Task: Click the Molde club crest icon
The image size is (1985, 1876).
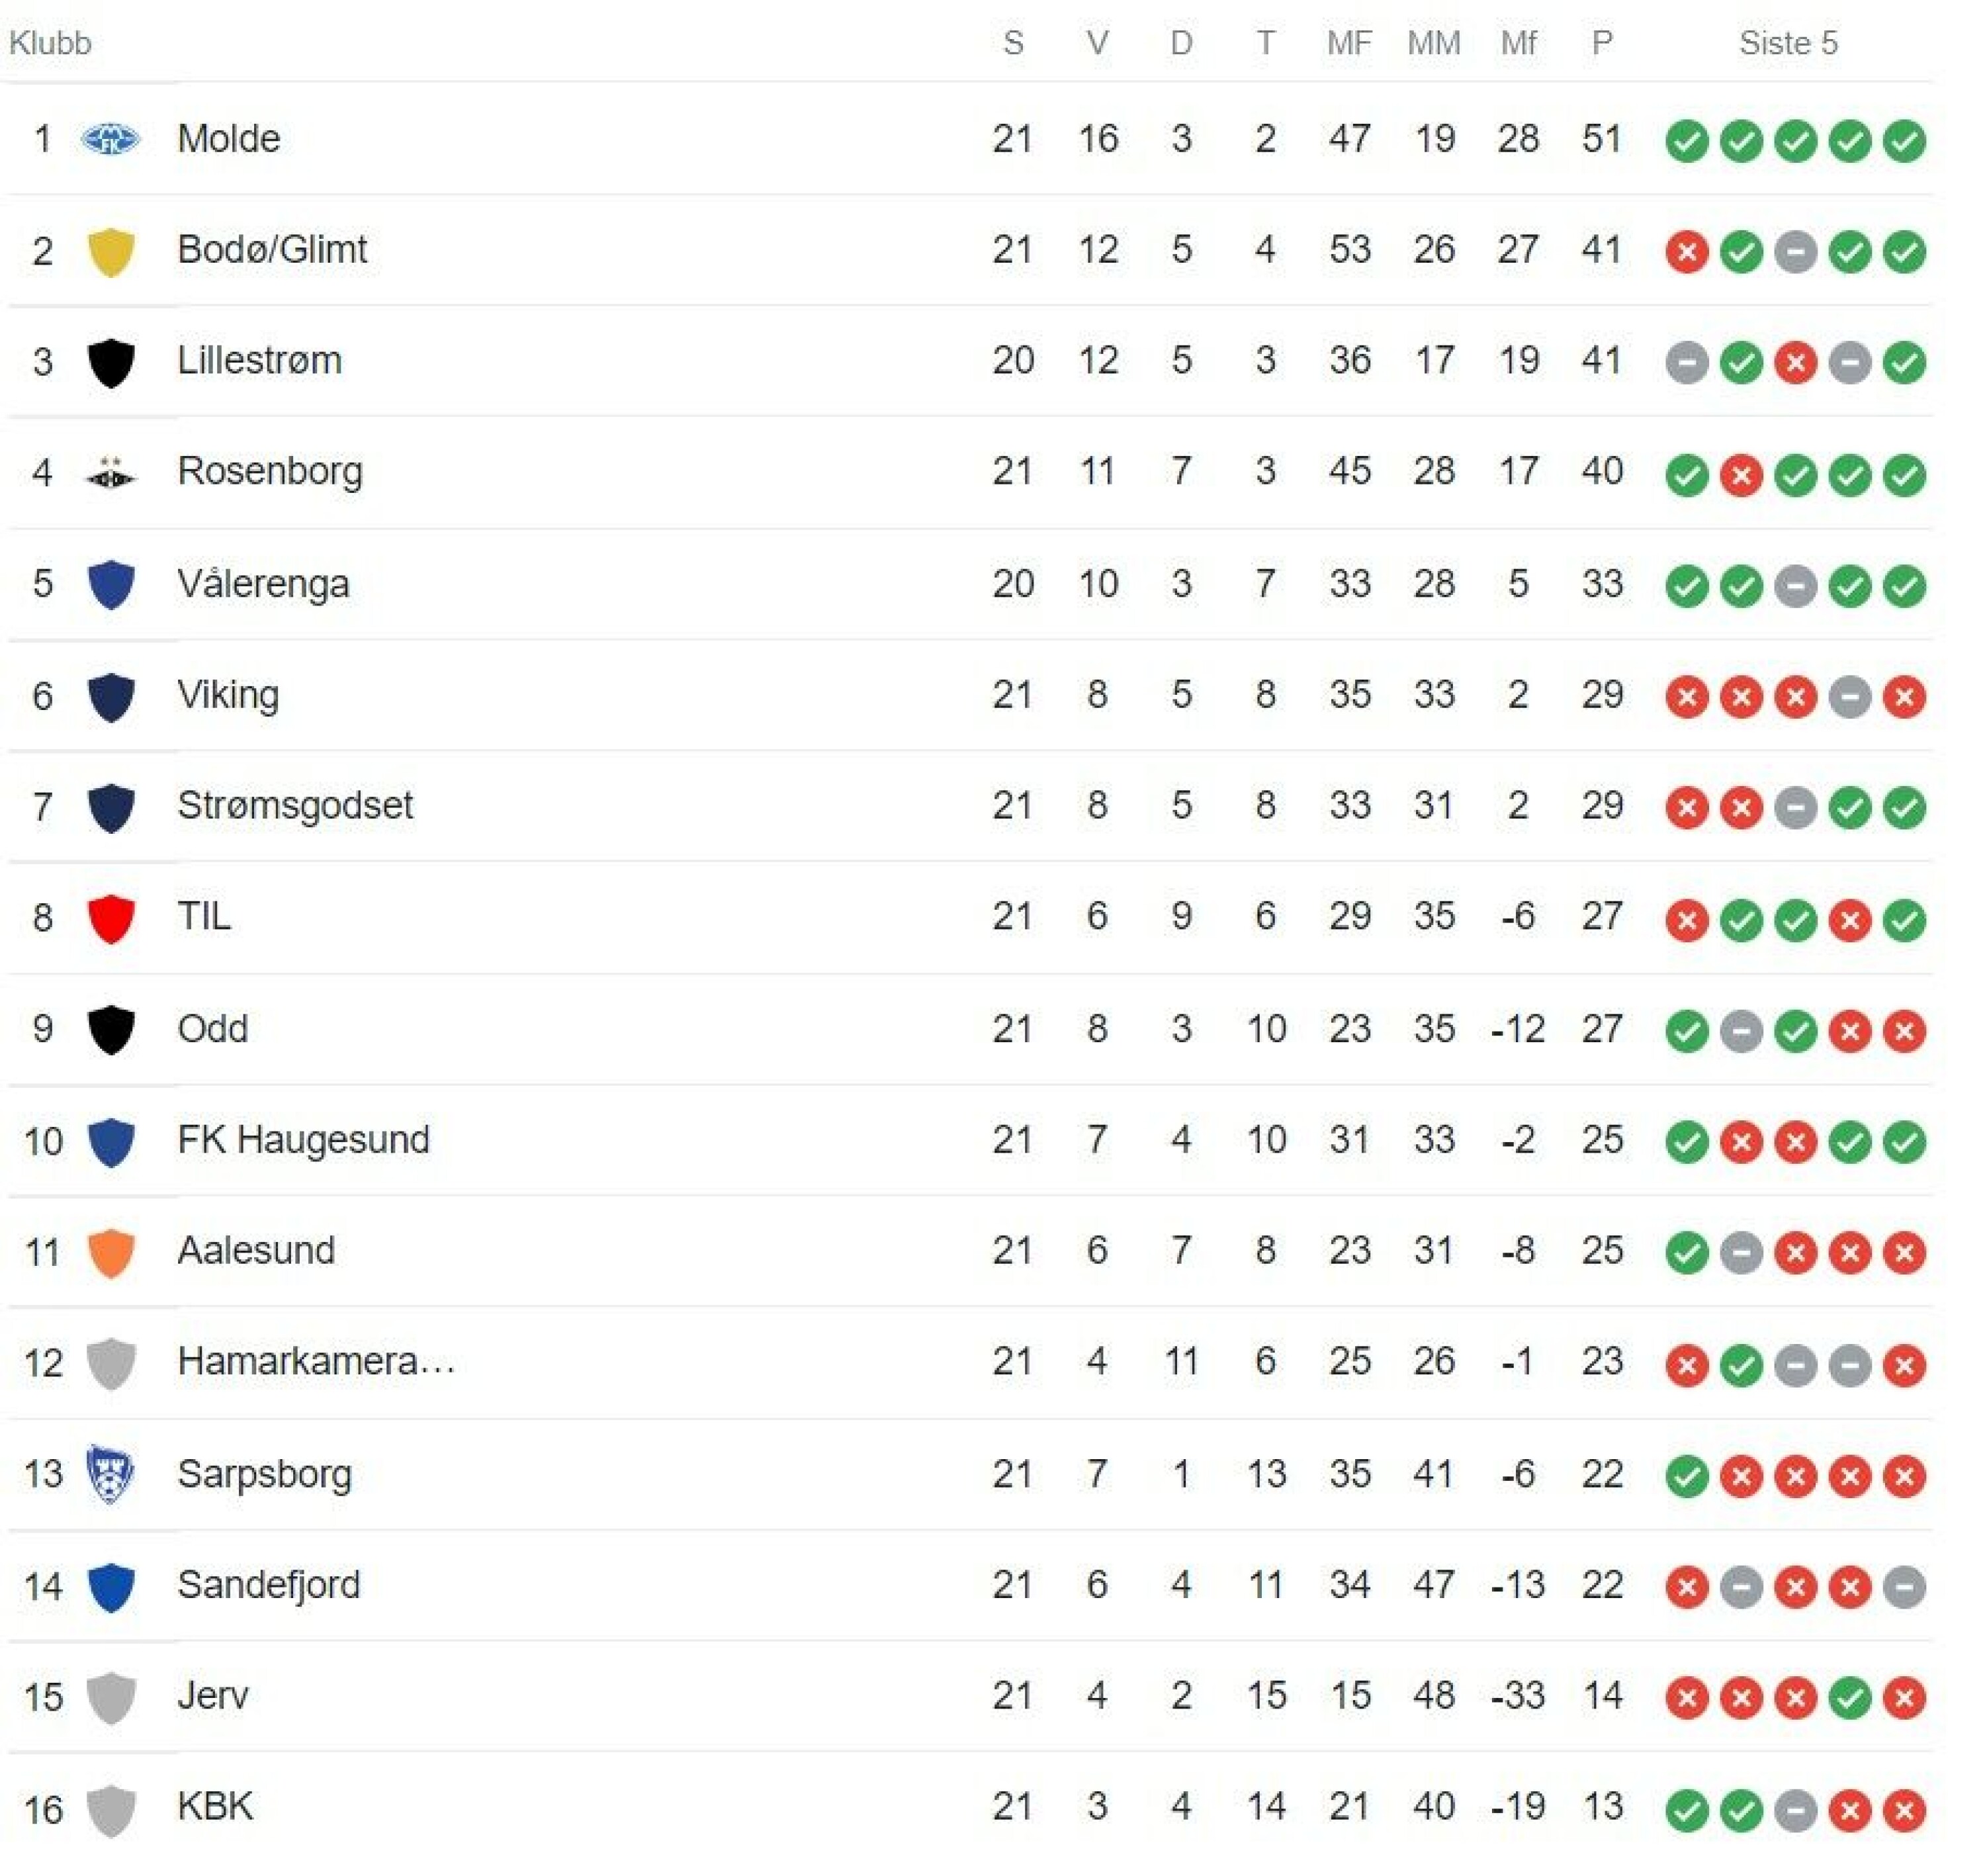Action: coord(110,139)
